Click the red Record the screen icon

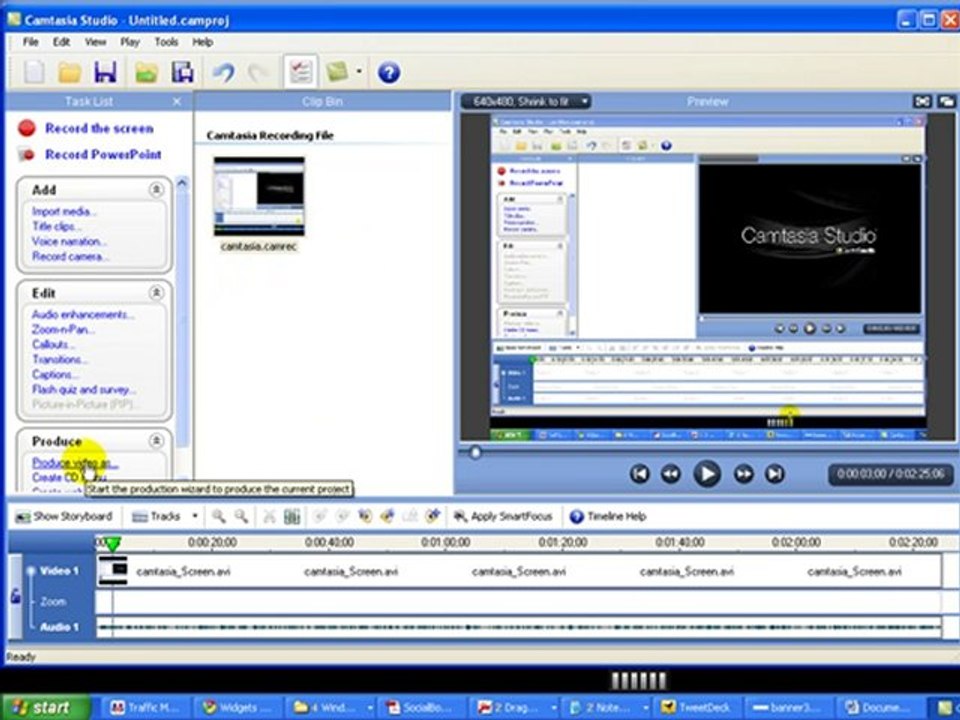point(26,128)
